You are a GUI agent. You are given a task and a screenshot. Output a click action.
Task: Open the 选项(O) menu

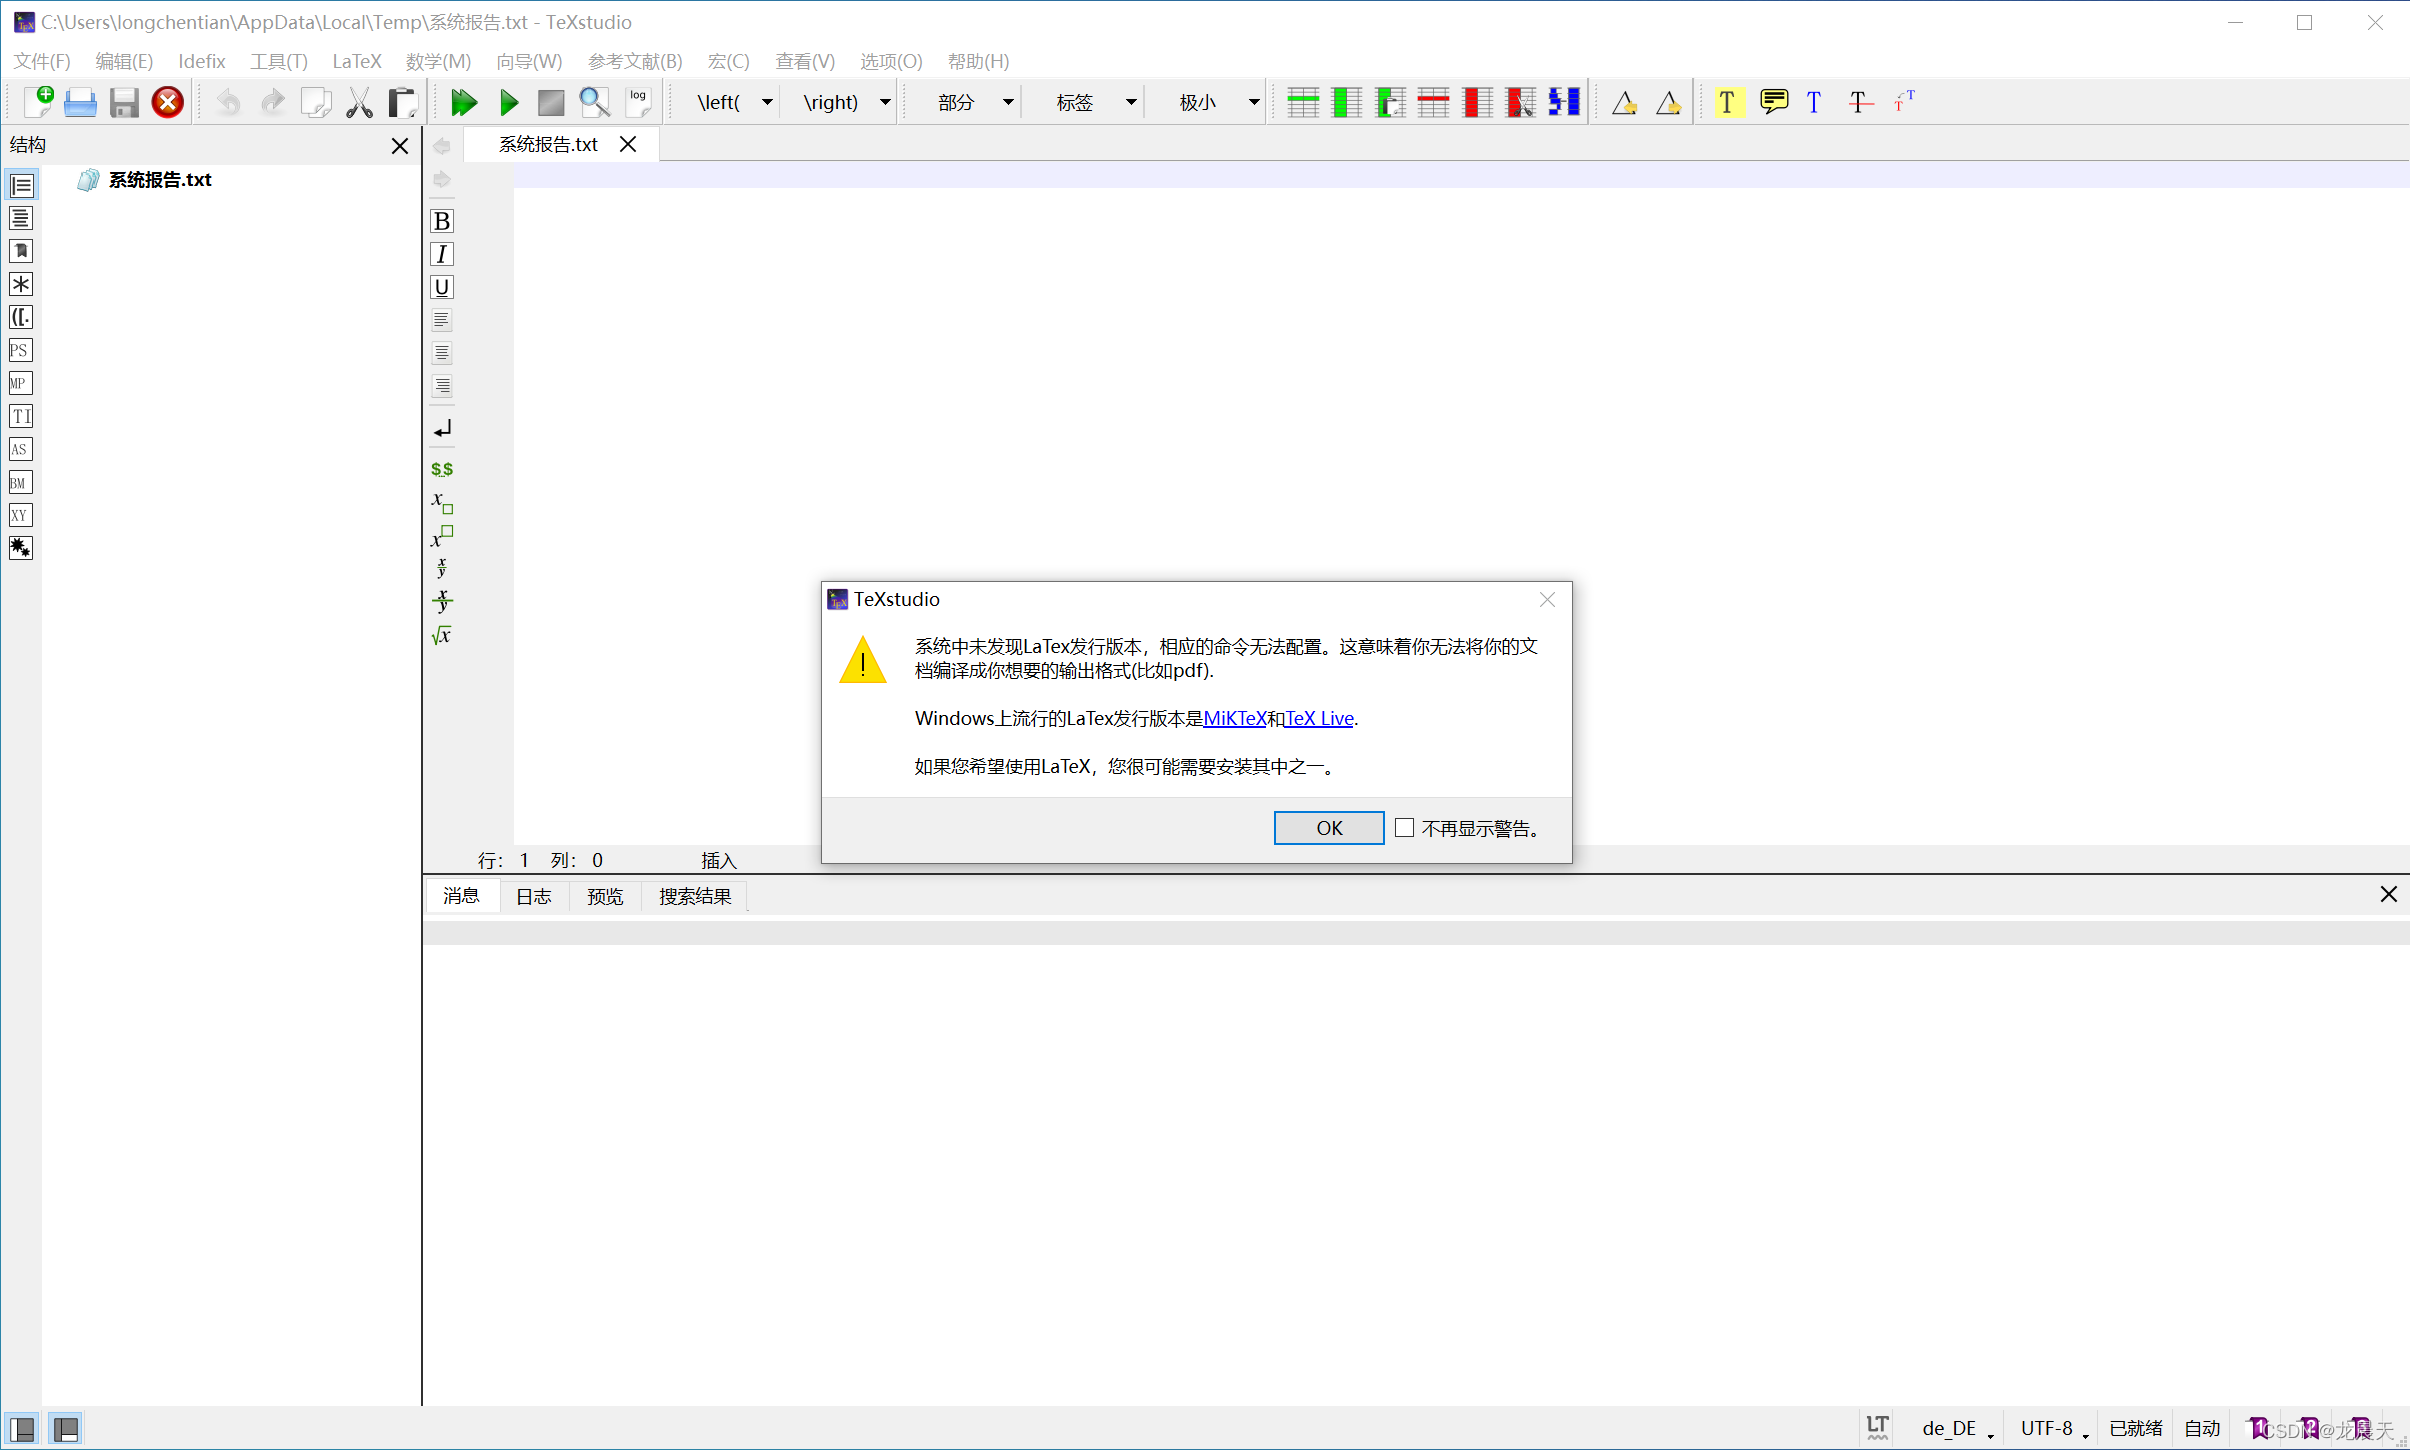[891, 61]
